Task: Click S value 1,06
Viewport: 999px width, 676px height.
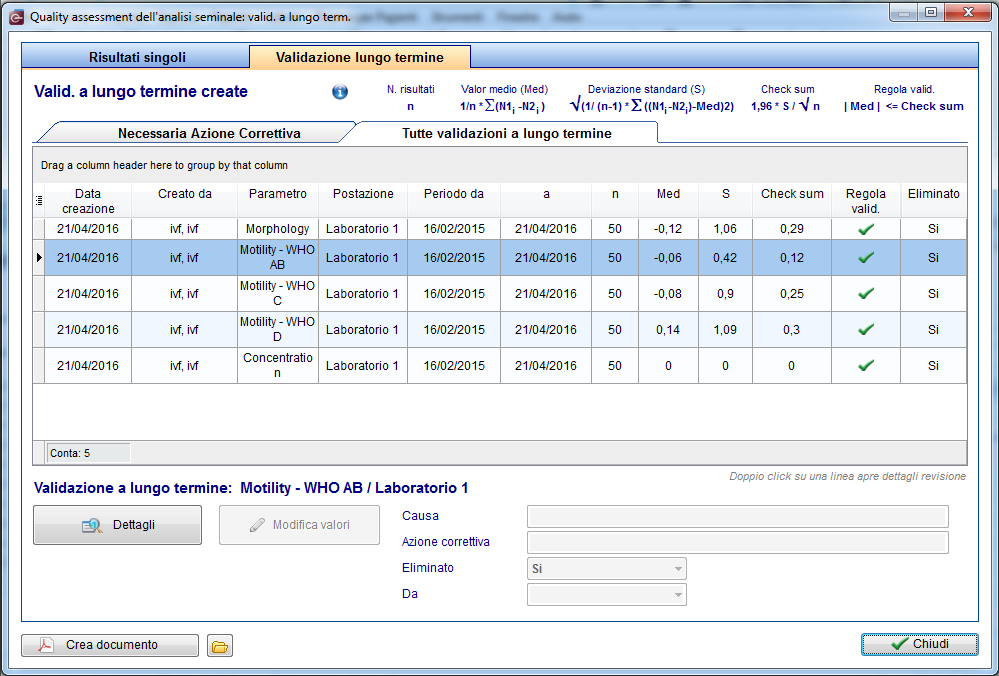Action: tap(725, 229)
